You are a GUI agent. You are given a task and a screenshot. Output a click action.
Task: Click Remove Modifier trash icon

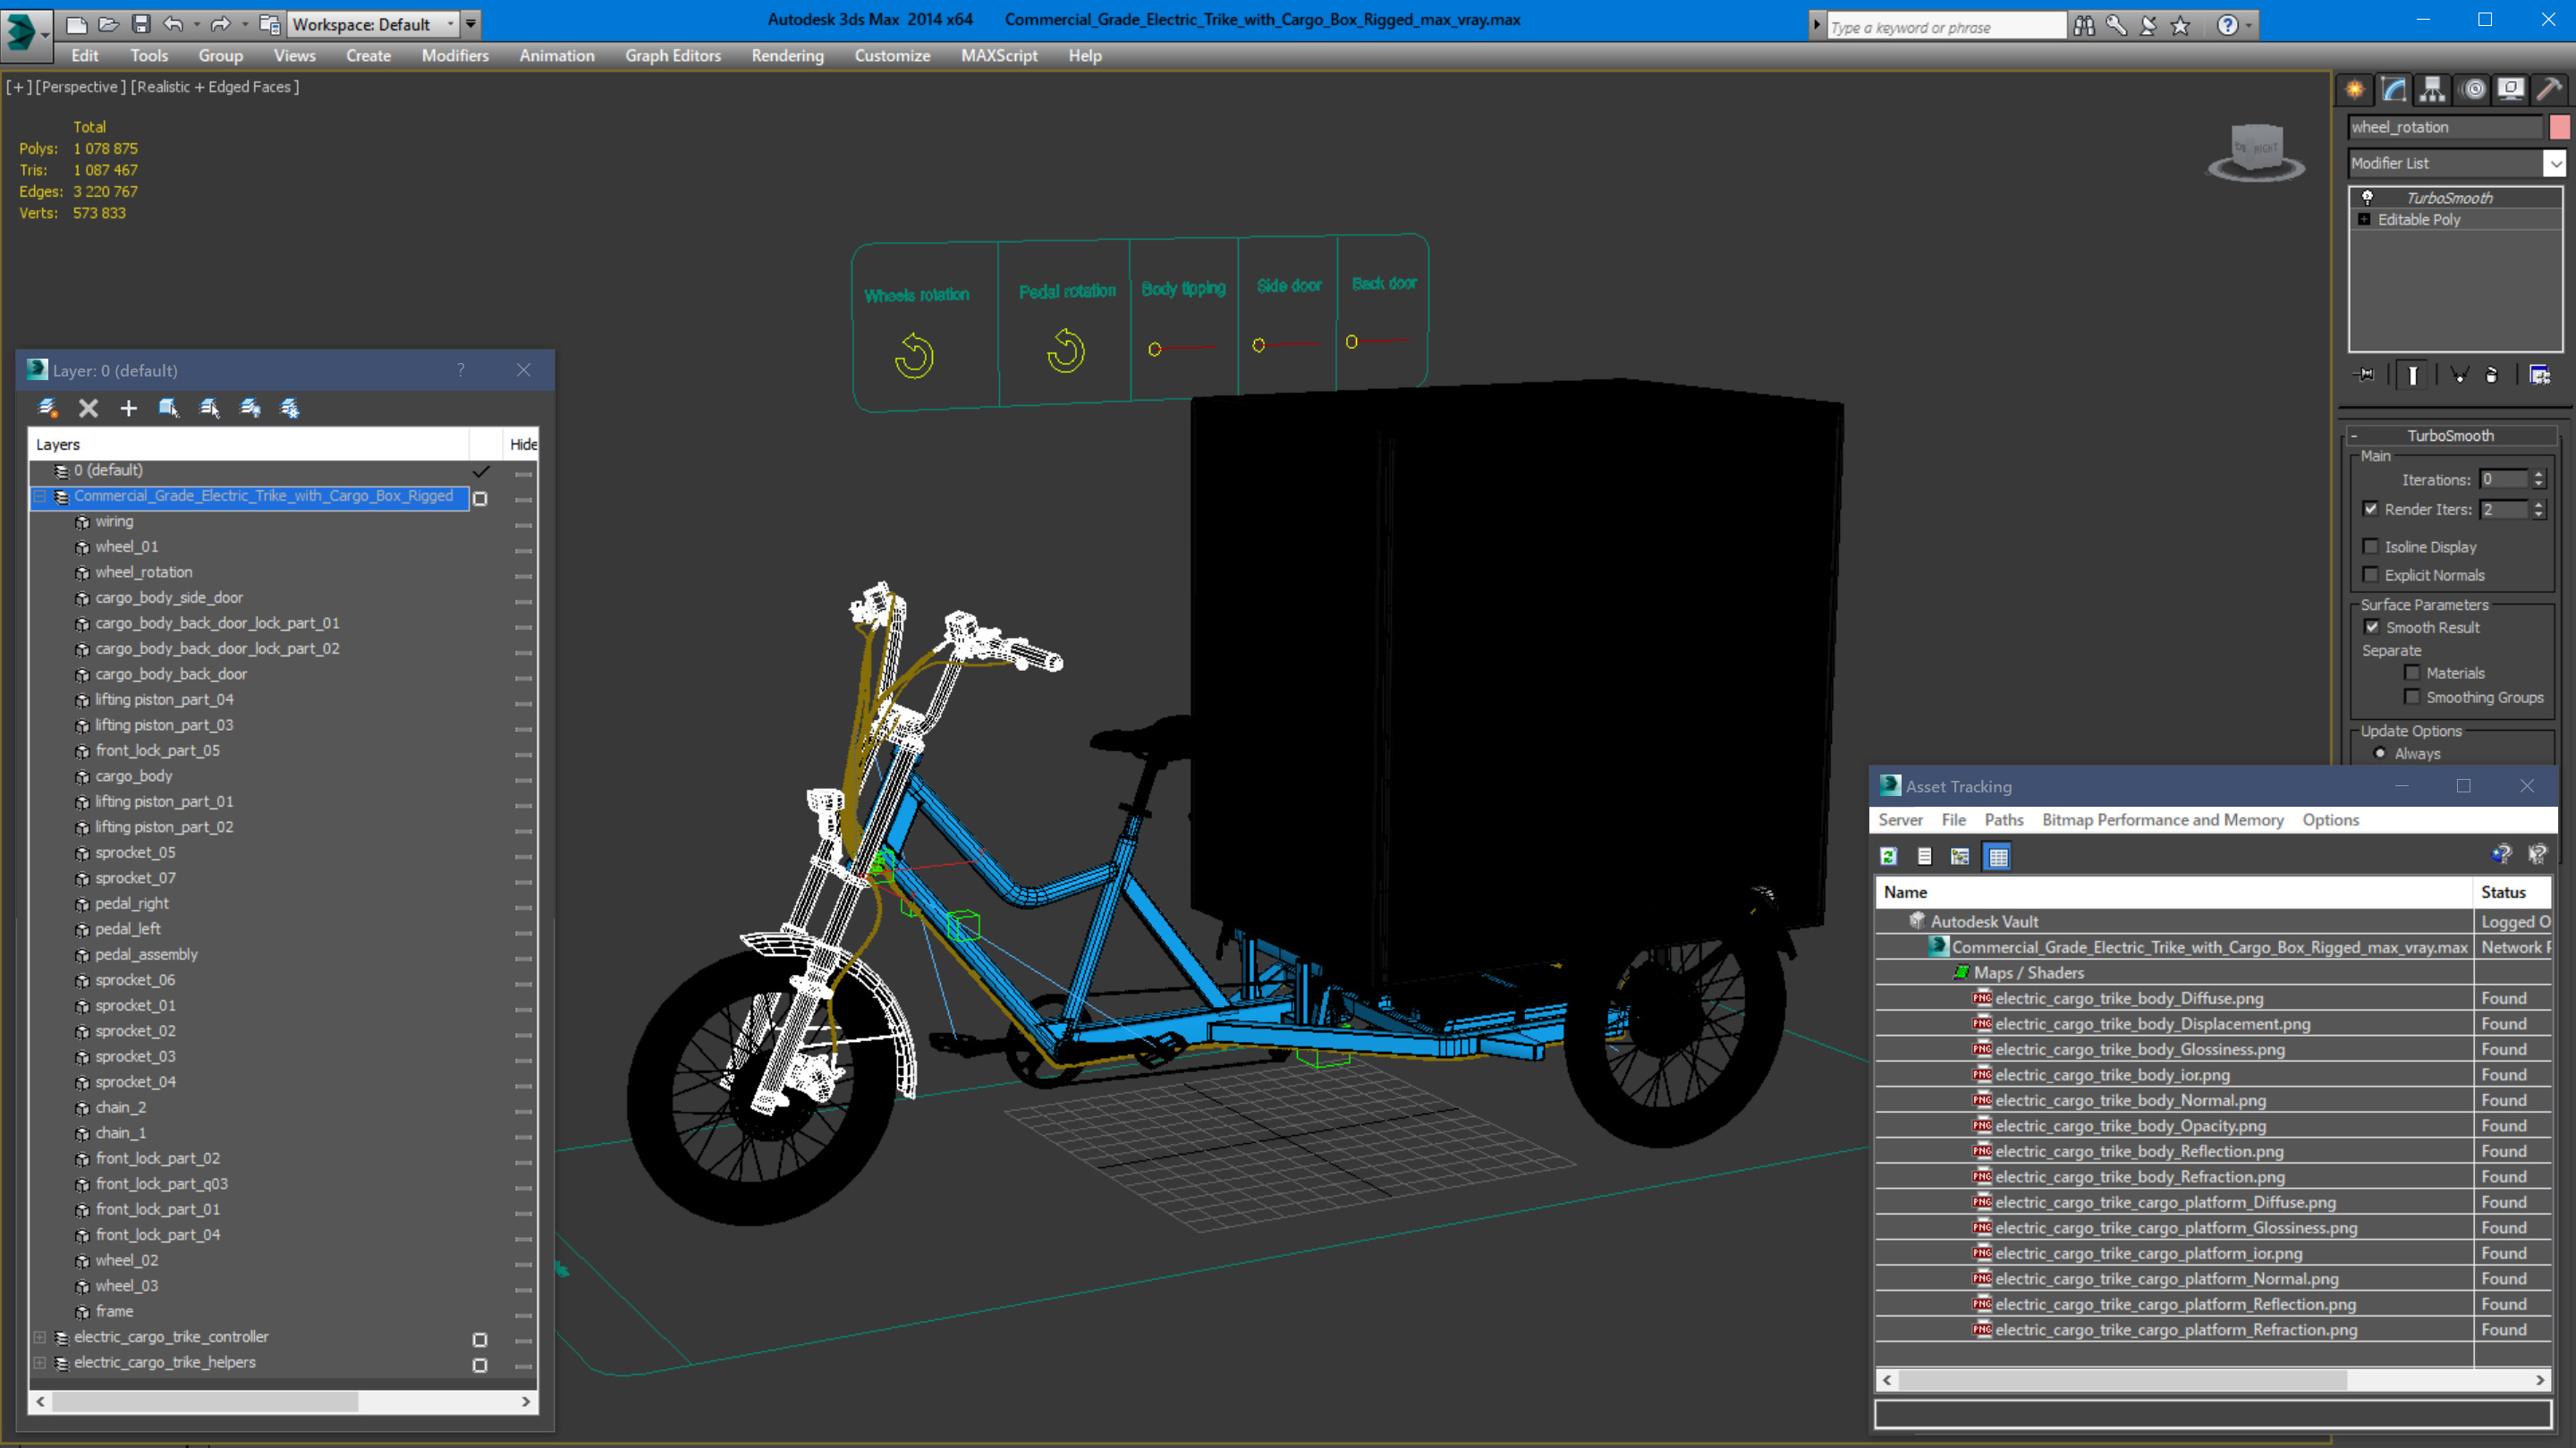(x=2491, y=375)
